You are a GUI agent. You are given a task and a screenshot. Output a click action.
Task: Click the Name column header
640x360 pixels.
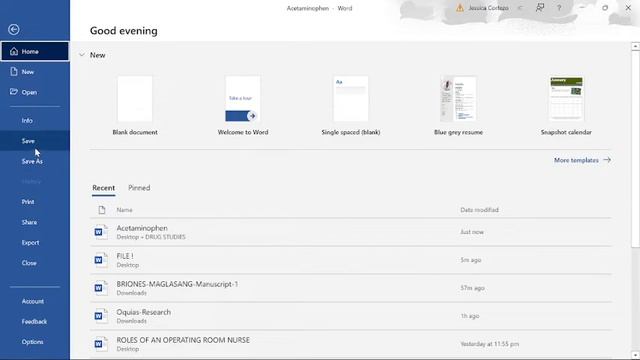pos(124,210)
